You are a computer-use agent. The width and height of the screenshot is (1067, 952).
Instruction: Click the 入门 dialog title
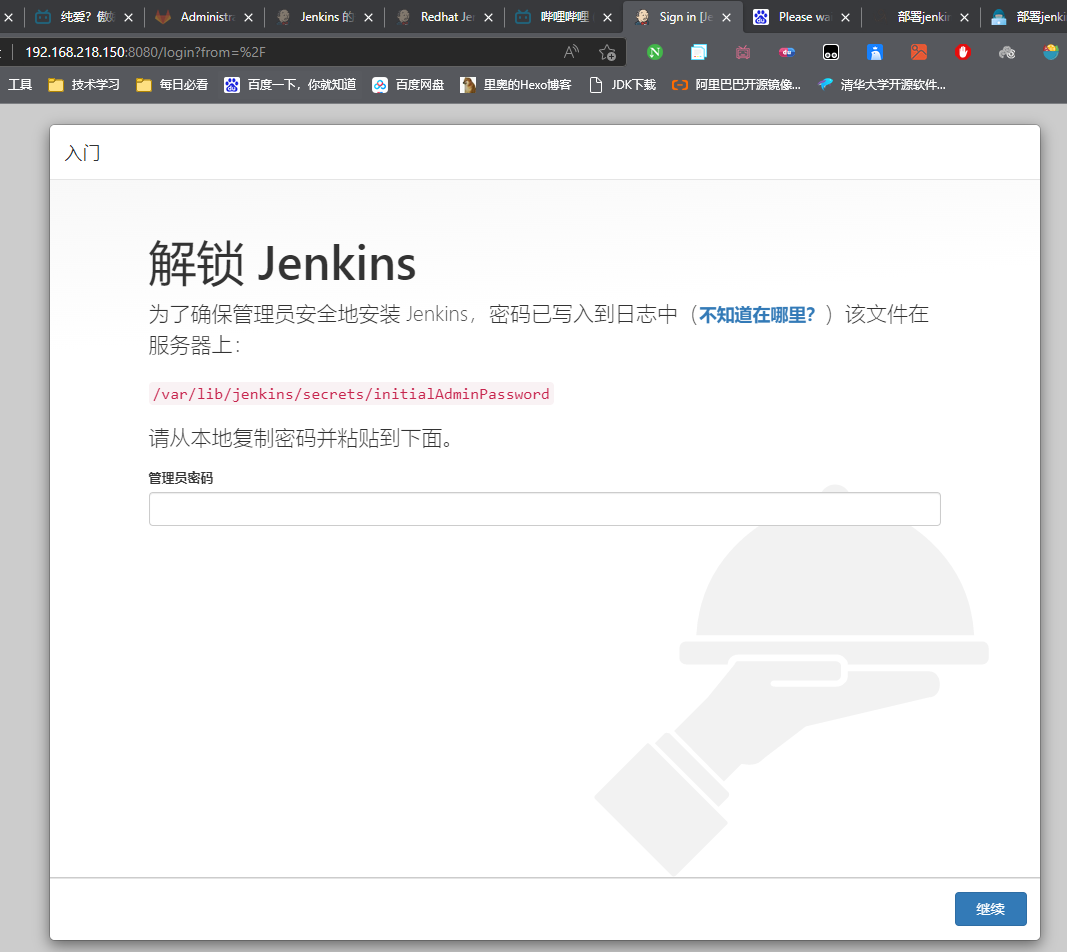pos(82,152)
